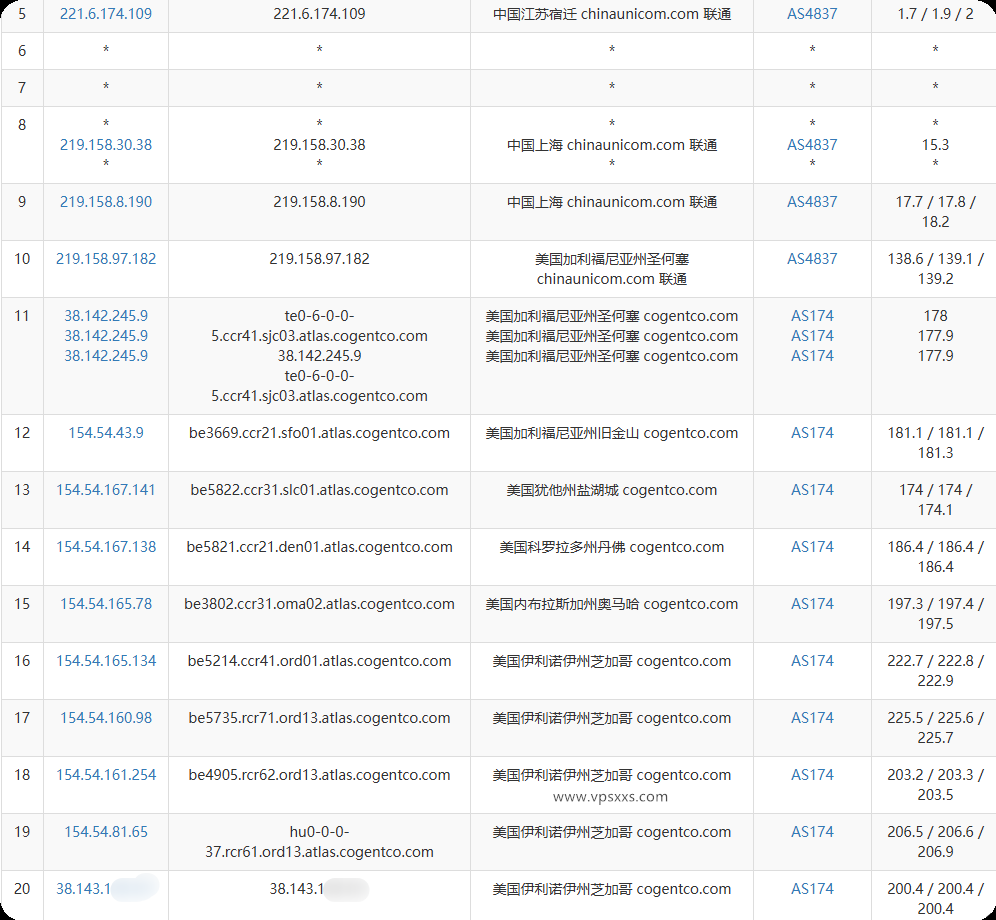The image size is (996, 920).
Task: Click latency value 15.3 in row 8
Action: pos(935,145)
